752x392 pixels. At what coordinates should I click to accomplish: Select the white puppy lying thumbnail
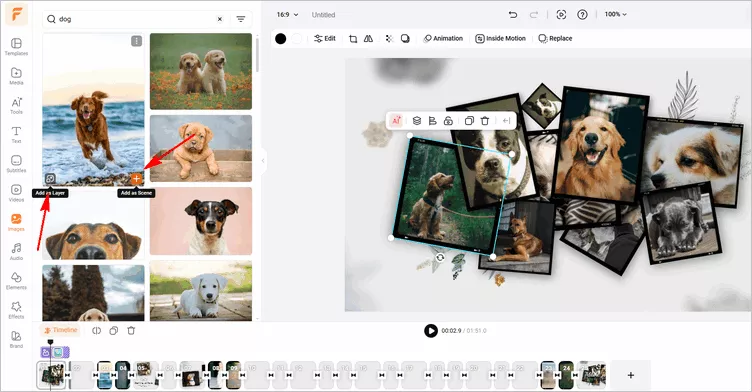(201, 291)
